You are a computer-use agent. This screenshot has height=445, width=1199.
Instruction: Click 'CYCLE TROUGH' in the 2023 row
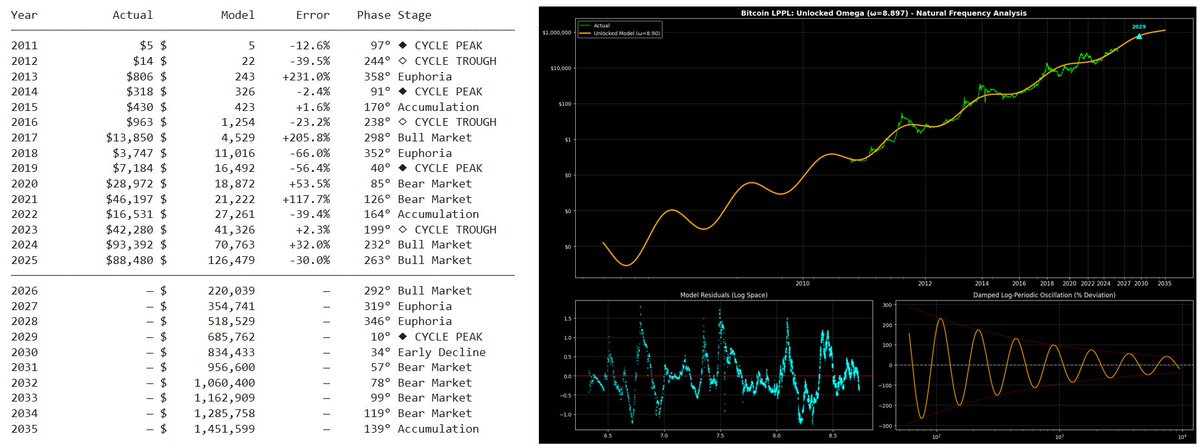[454, 229]
